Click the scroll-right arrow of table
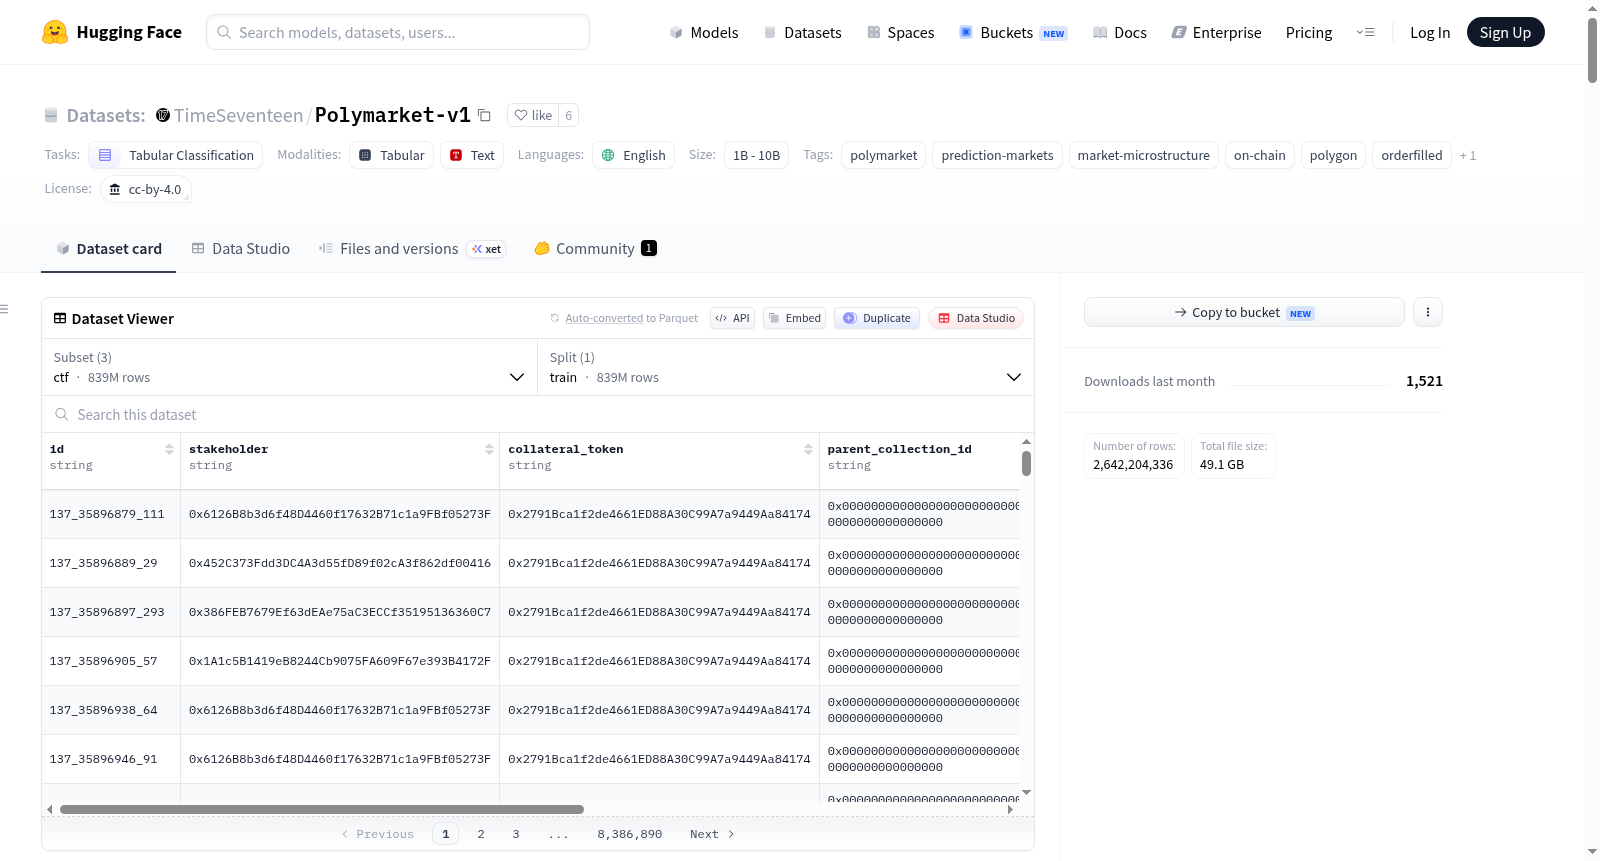Image resolution: width=1600 pixels, height=861 pixels. point(1011,809)
